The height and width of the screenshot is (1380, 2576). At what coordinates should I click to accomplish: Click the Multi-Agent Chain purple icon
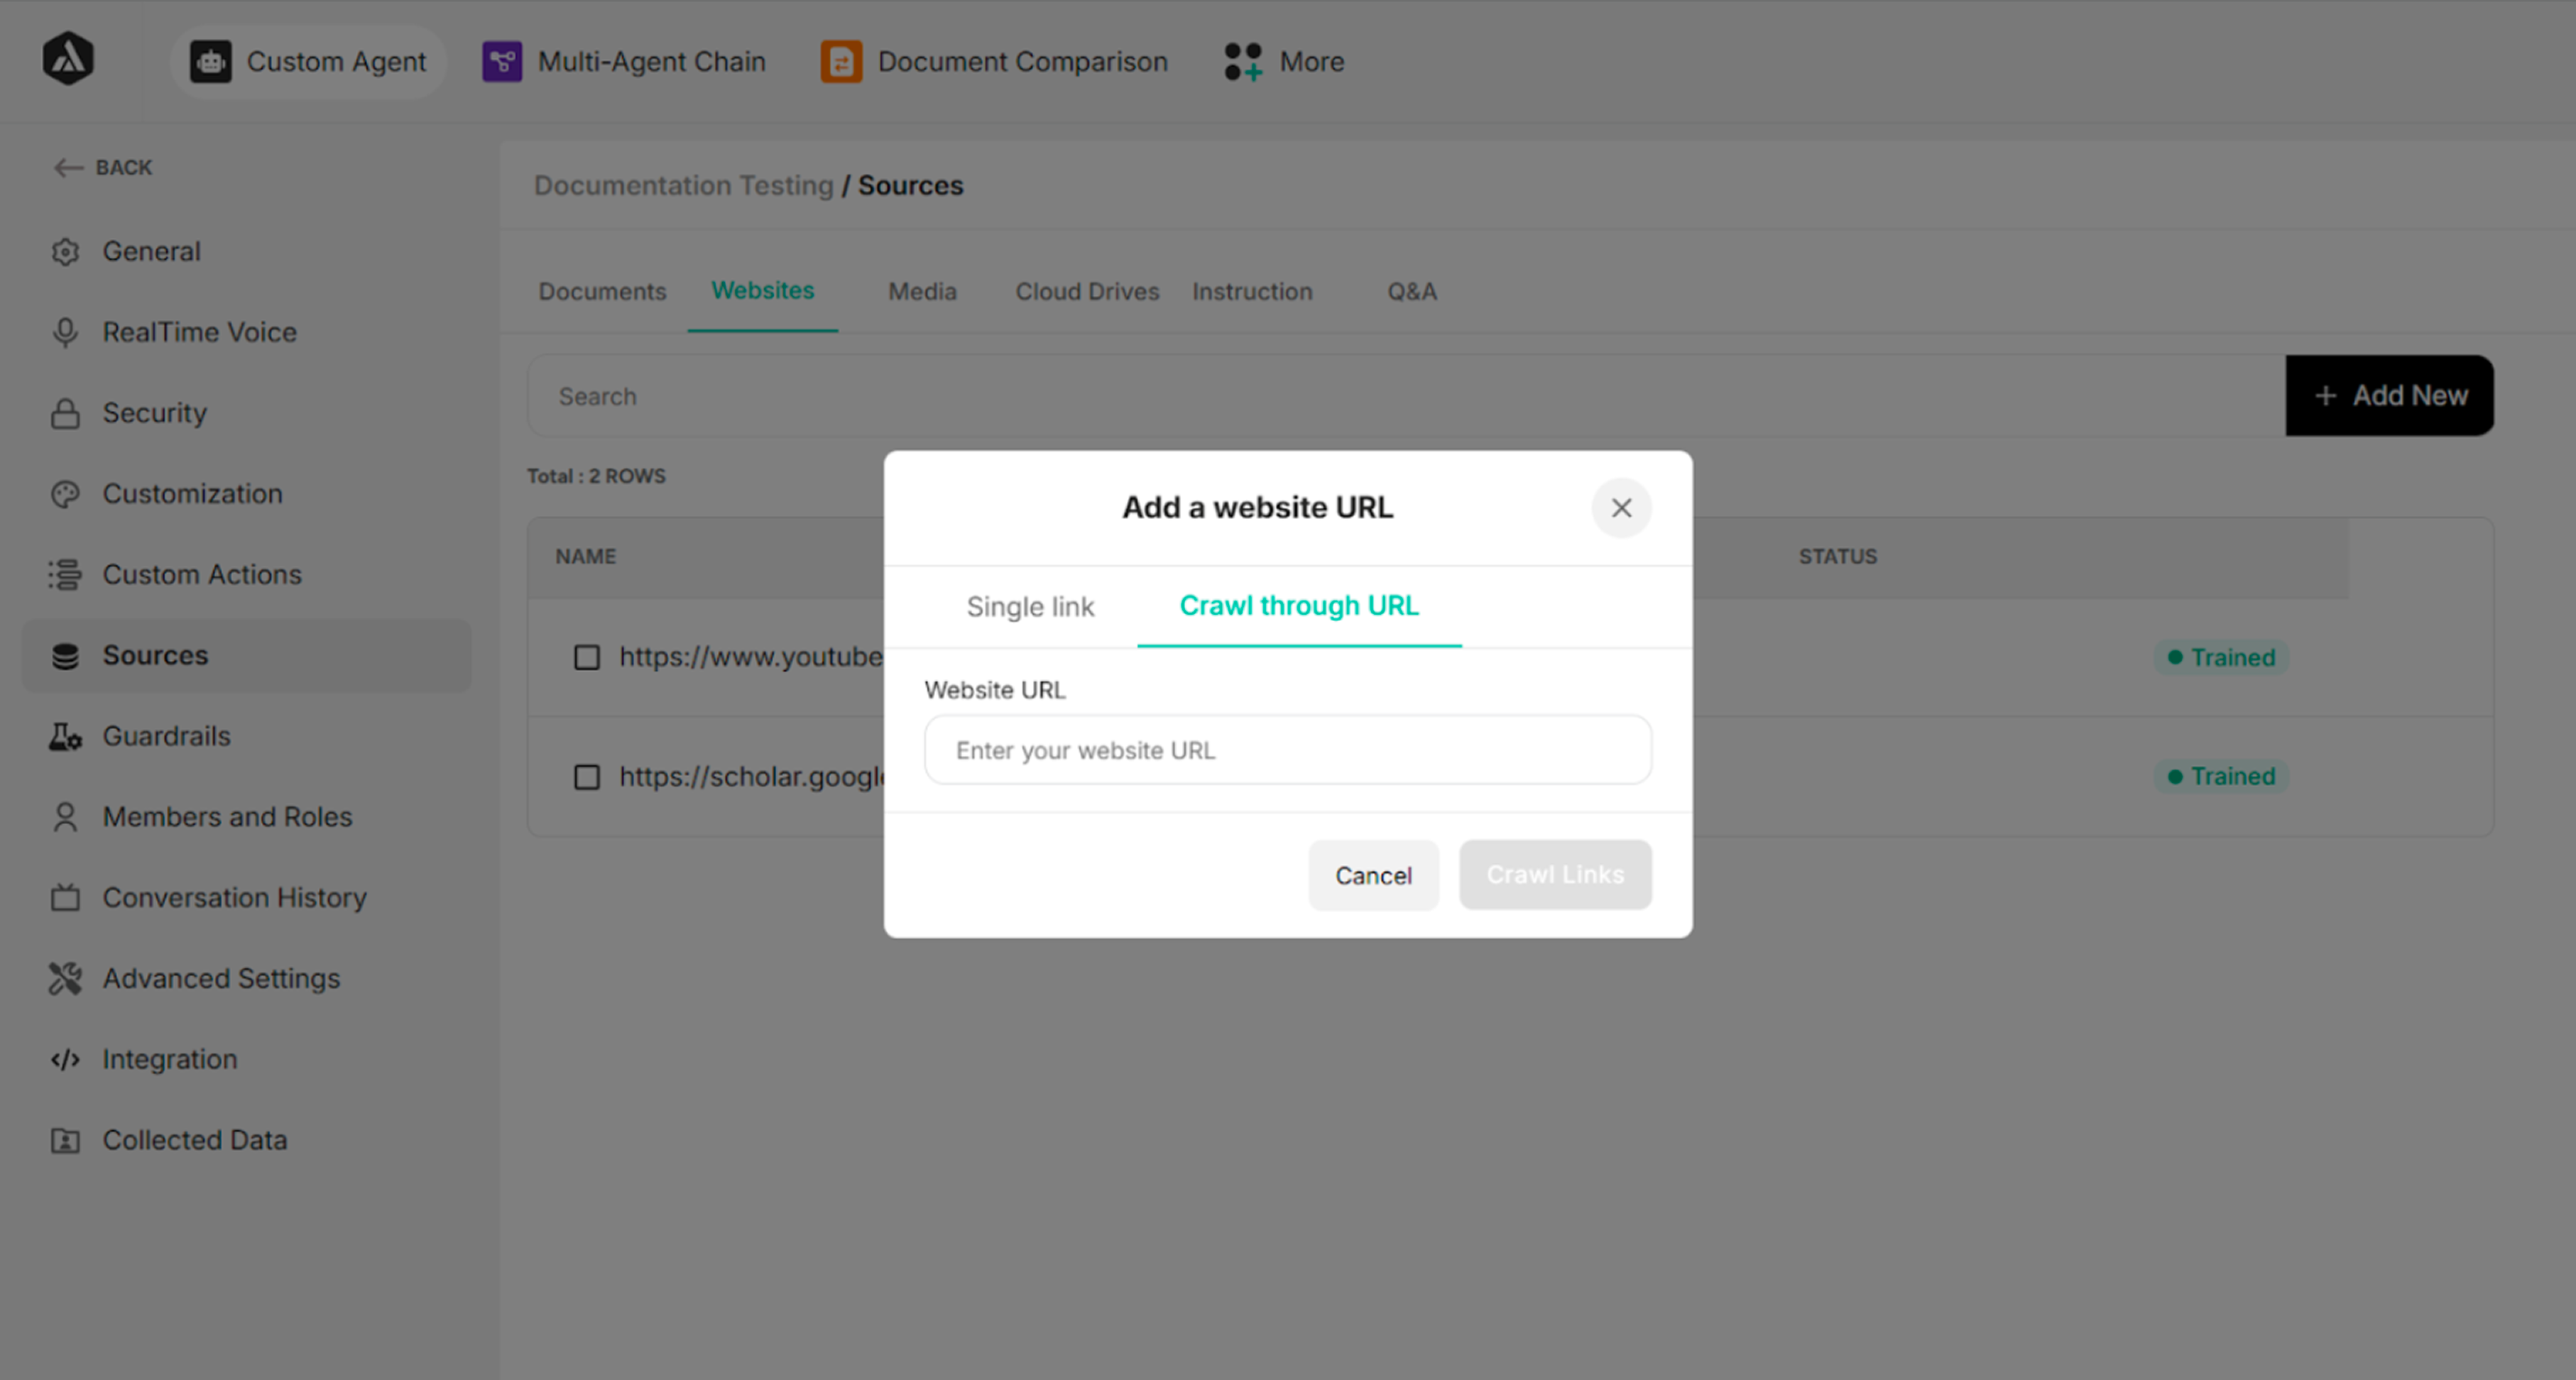click(x=502, y=62)
